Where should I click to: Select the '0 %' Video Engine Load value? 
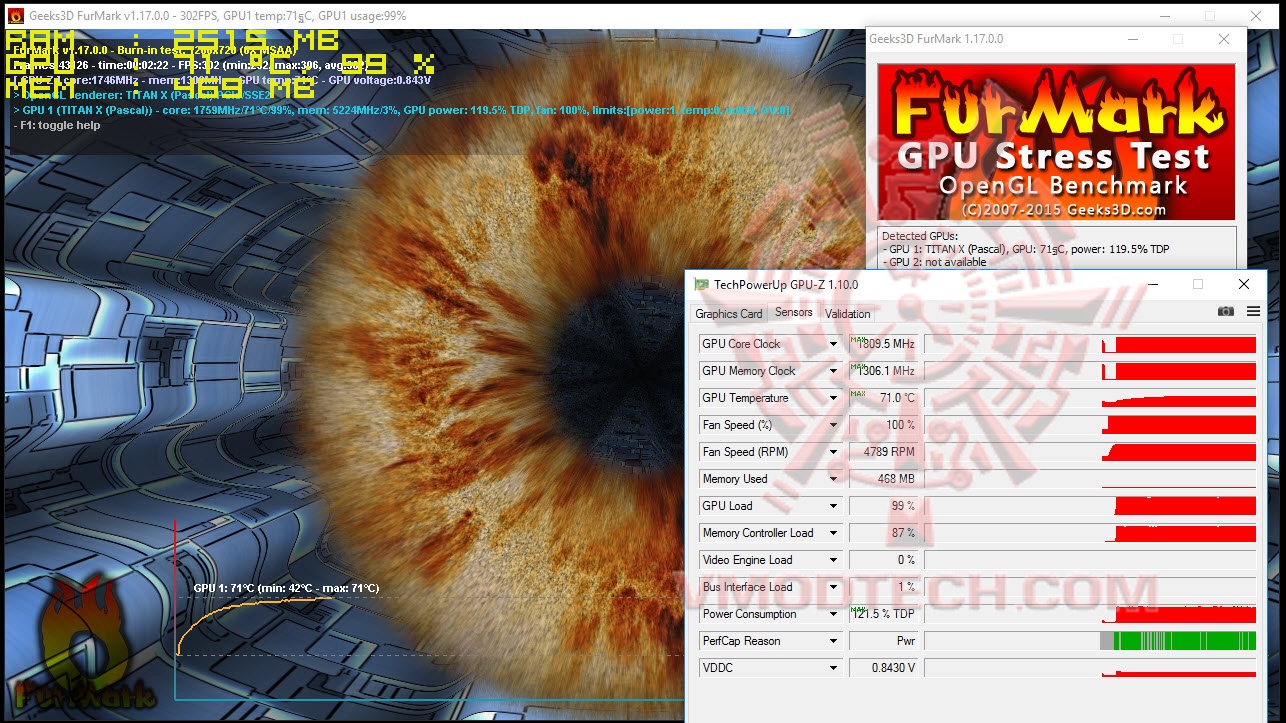coord(883,560)
